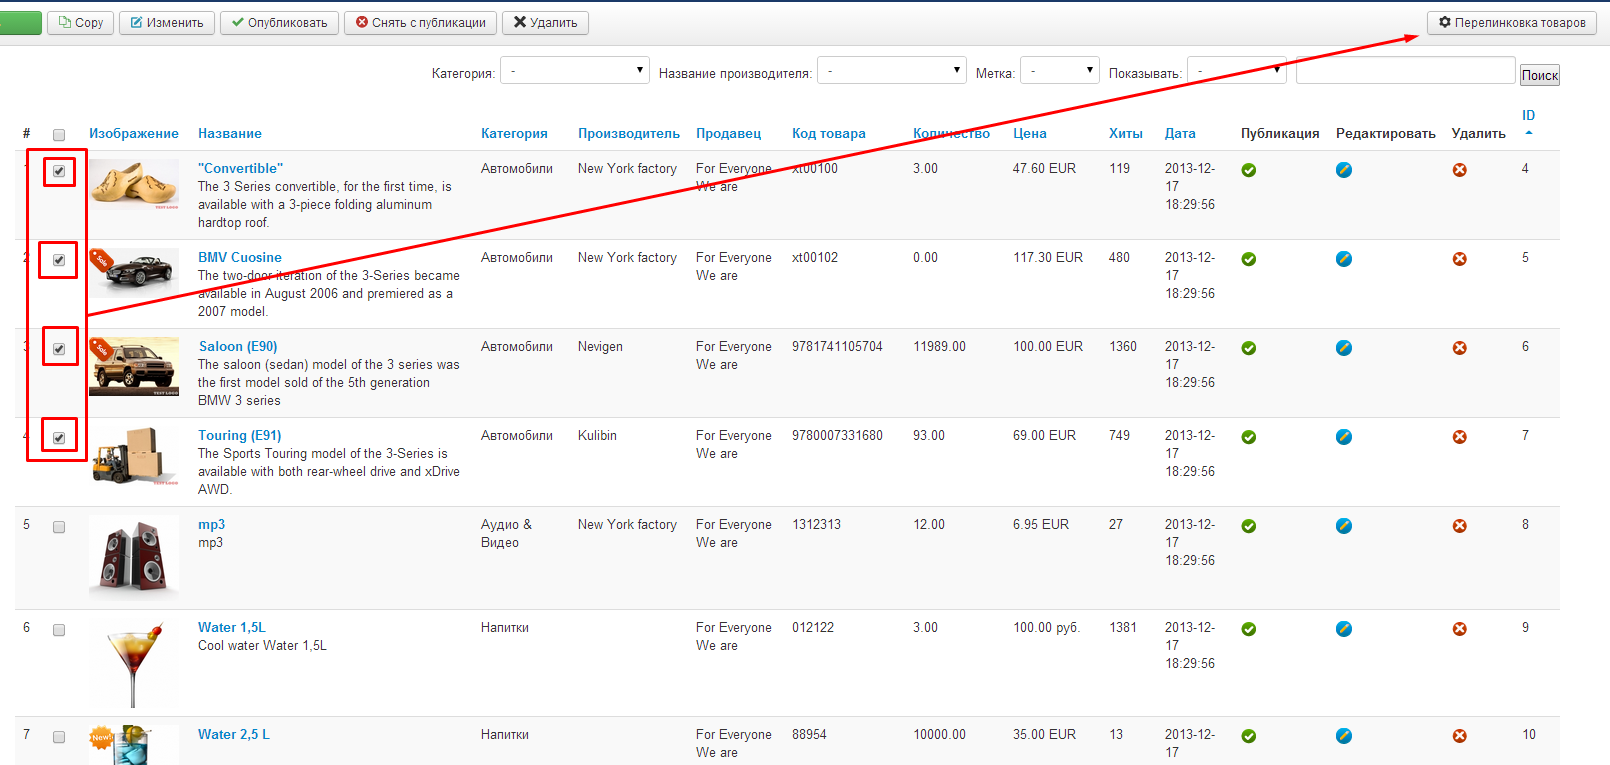
Task: Check the checkbox for mp3 product row
Action: point(59,527)
